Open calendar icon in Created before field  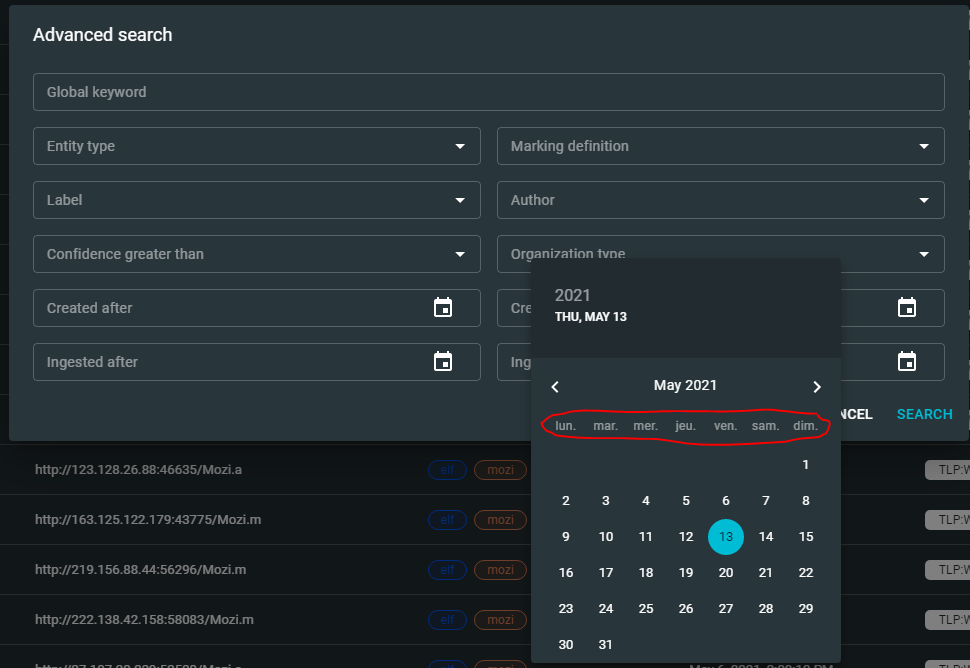(x=907, y=307)
